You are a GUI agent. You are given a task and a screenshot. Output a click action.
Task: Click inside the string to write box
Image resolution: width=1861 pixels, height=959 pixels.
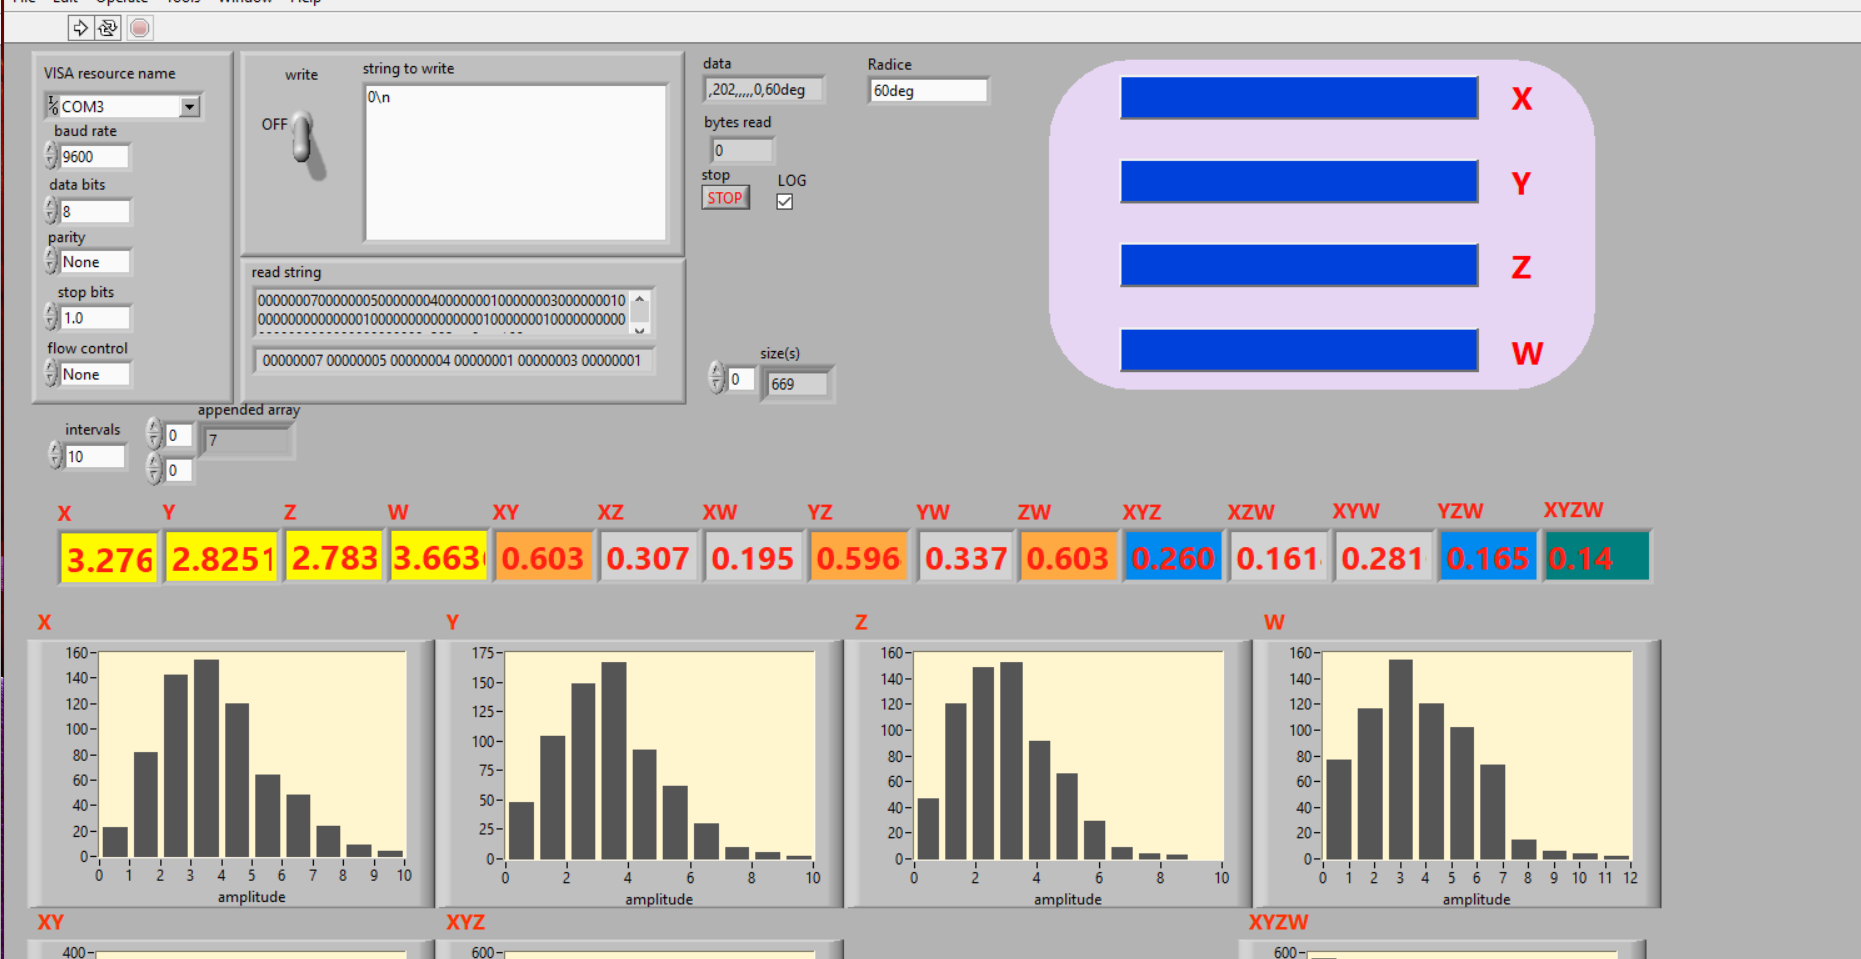tap(515, 163)
